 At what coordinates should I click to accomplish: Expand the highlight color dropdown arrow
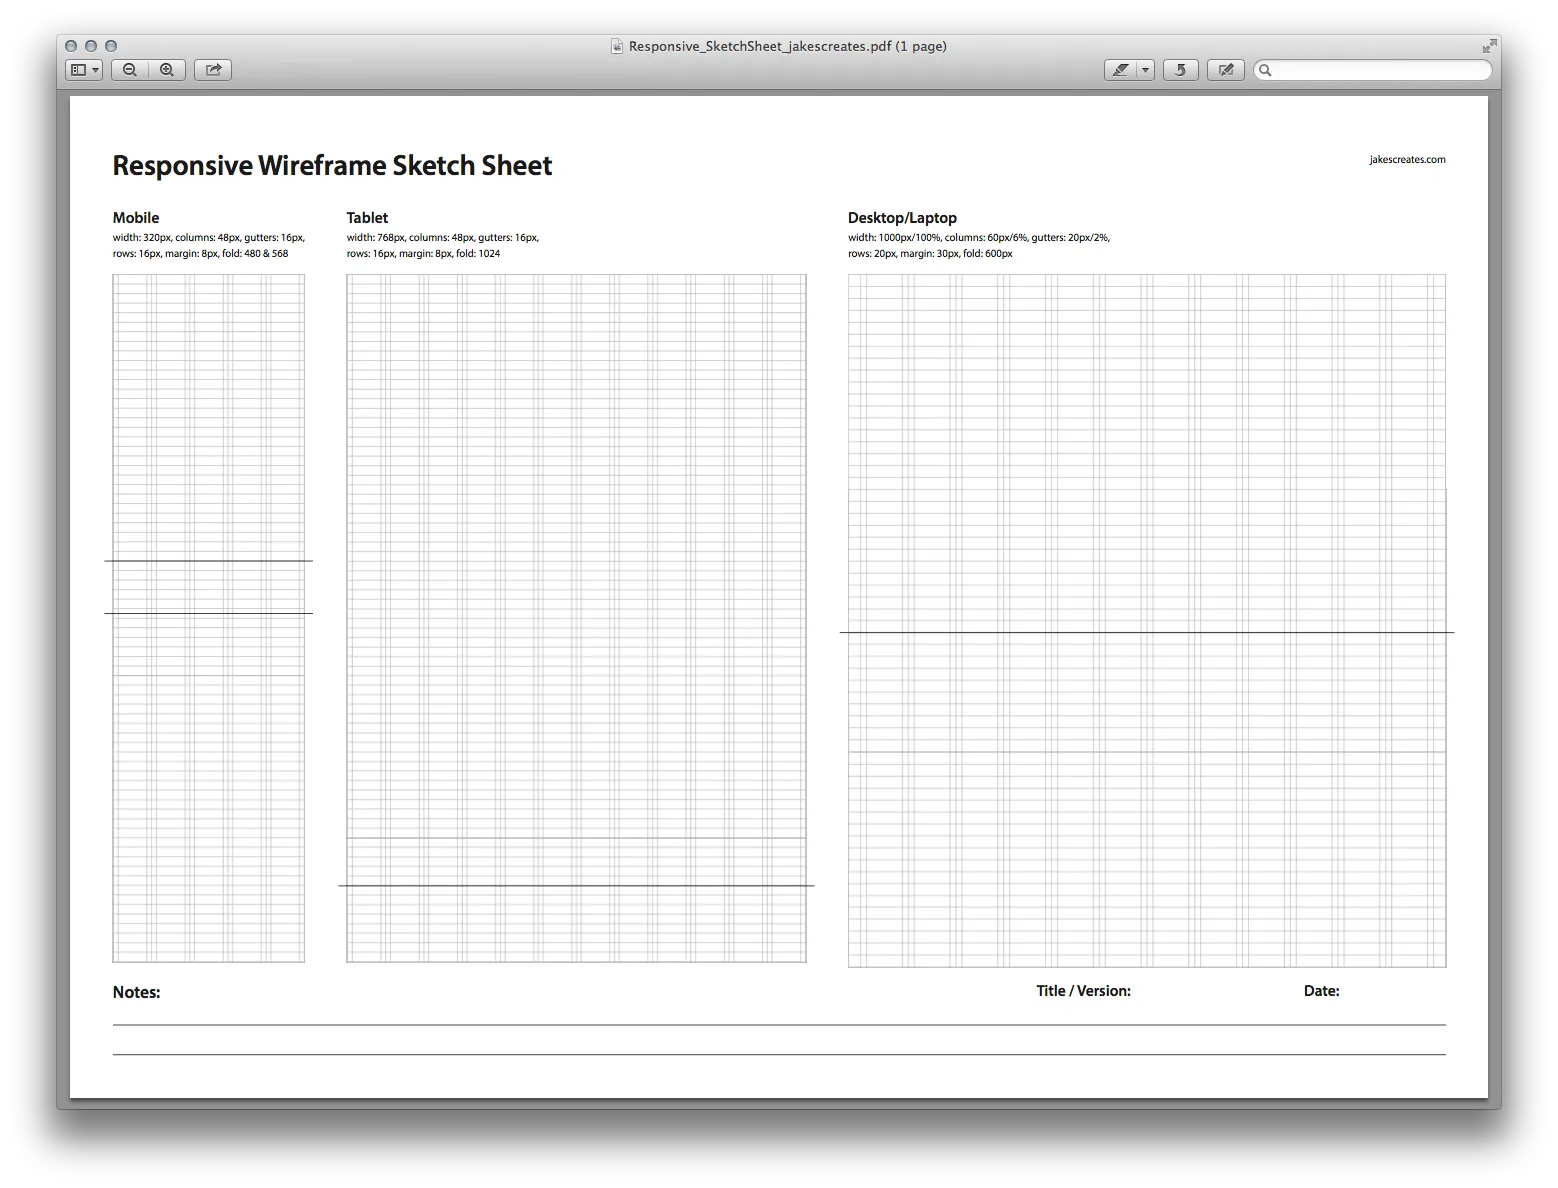pos(1146,70)
